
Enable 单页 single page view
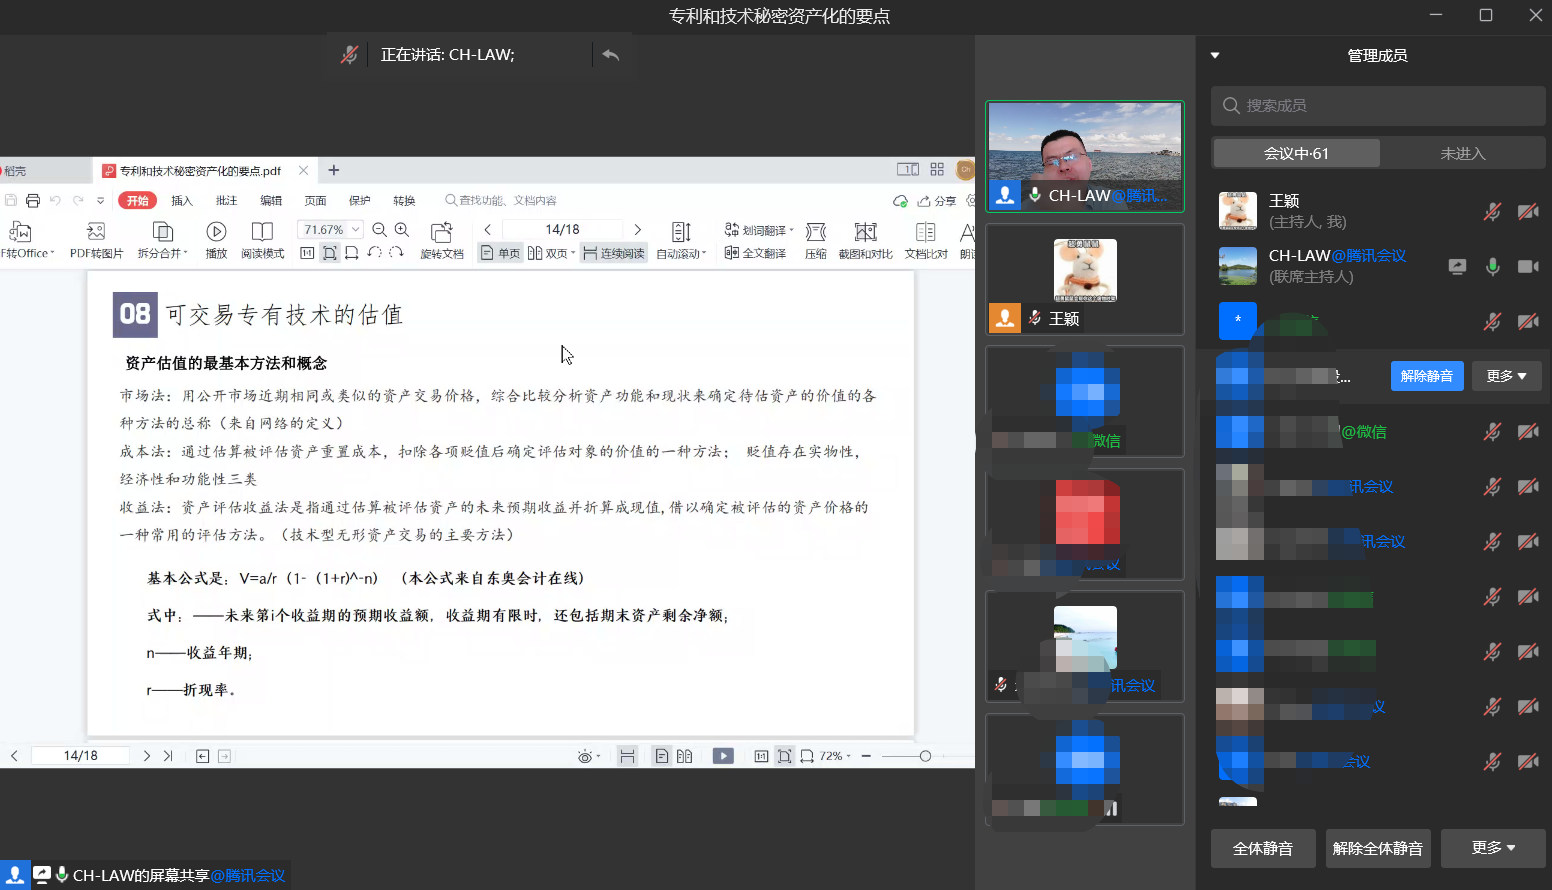tap(500, 253)
